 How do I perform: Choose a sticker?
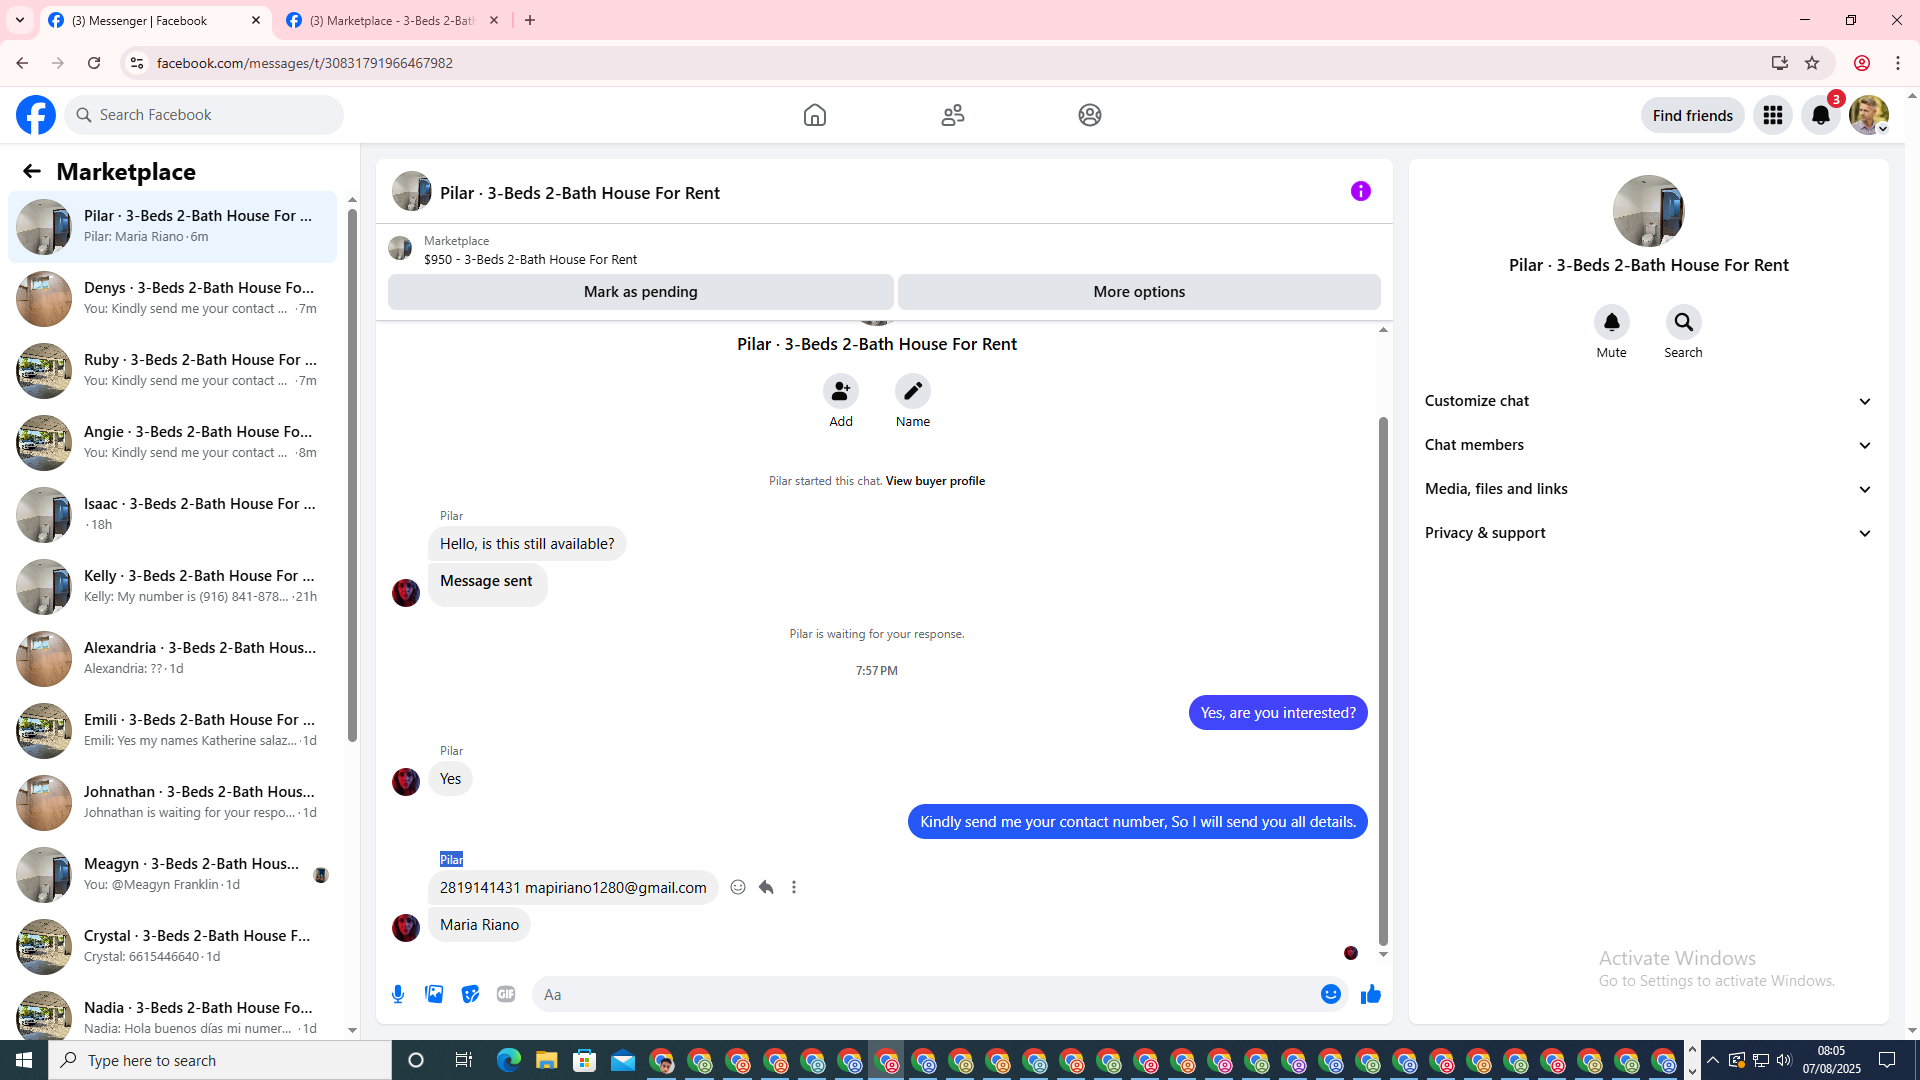(470, 994)
